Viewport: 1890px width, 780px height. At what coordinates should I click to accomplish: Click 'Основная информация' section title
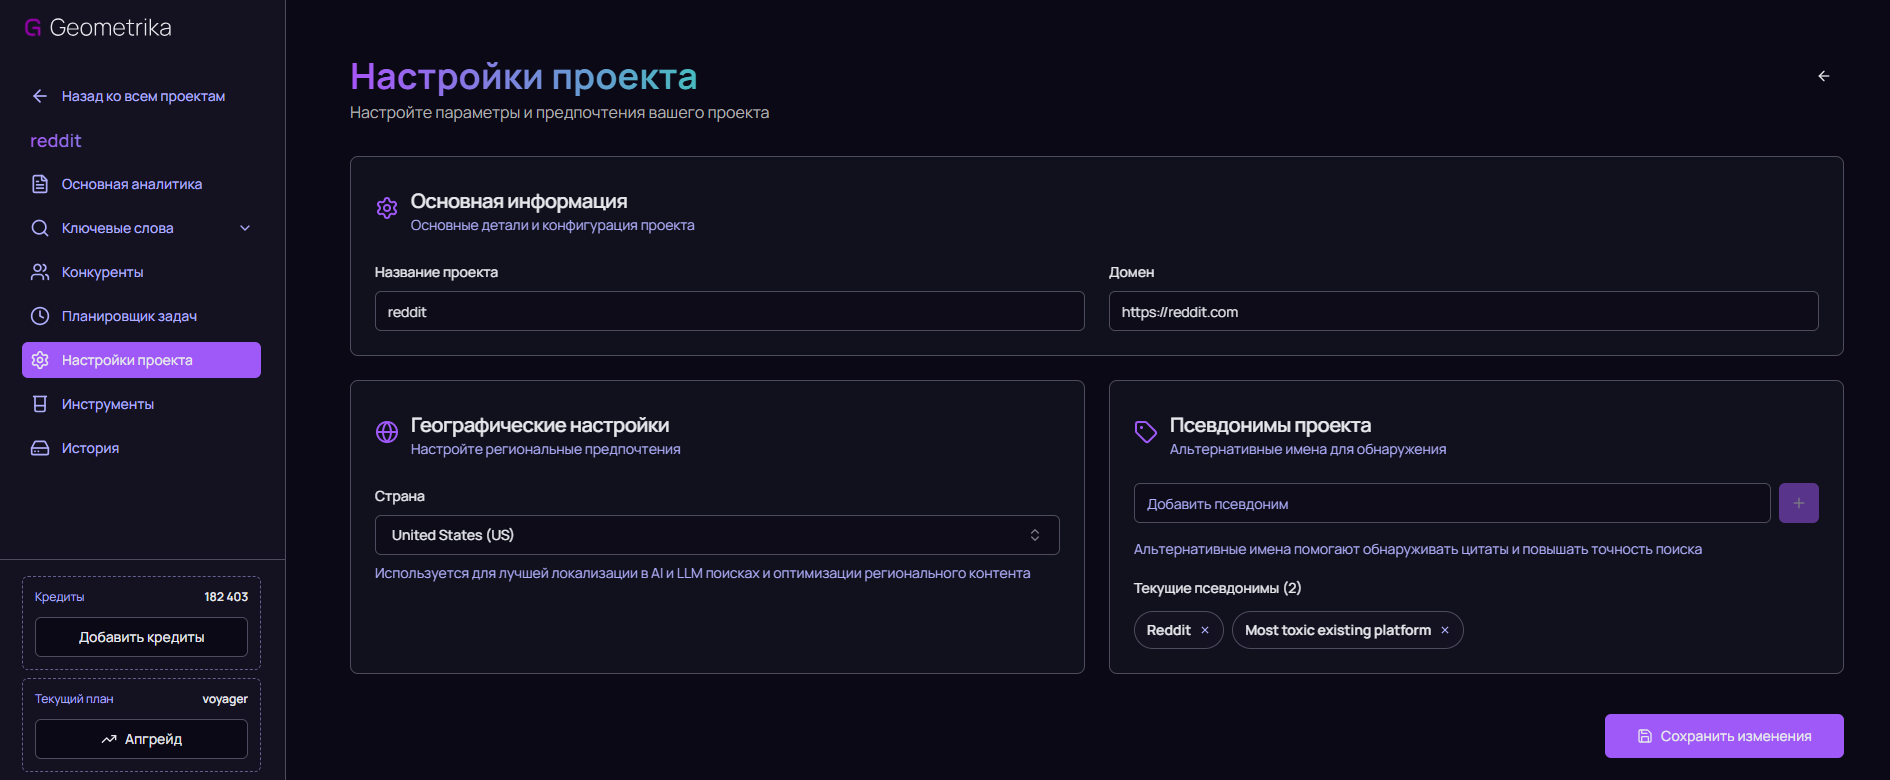(519, 201)
